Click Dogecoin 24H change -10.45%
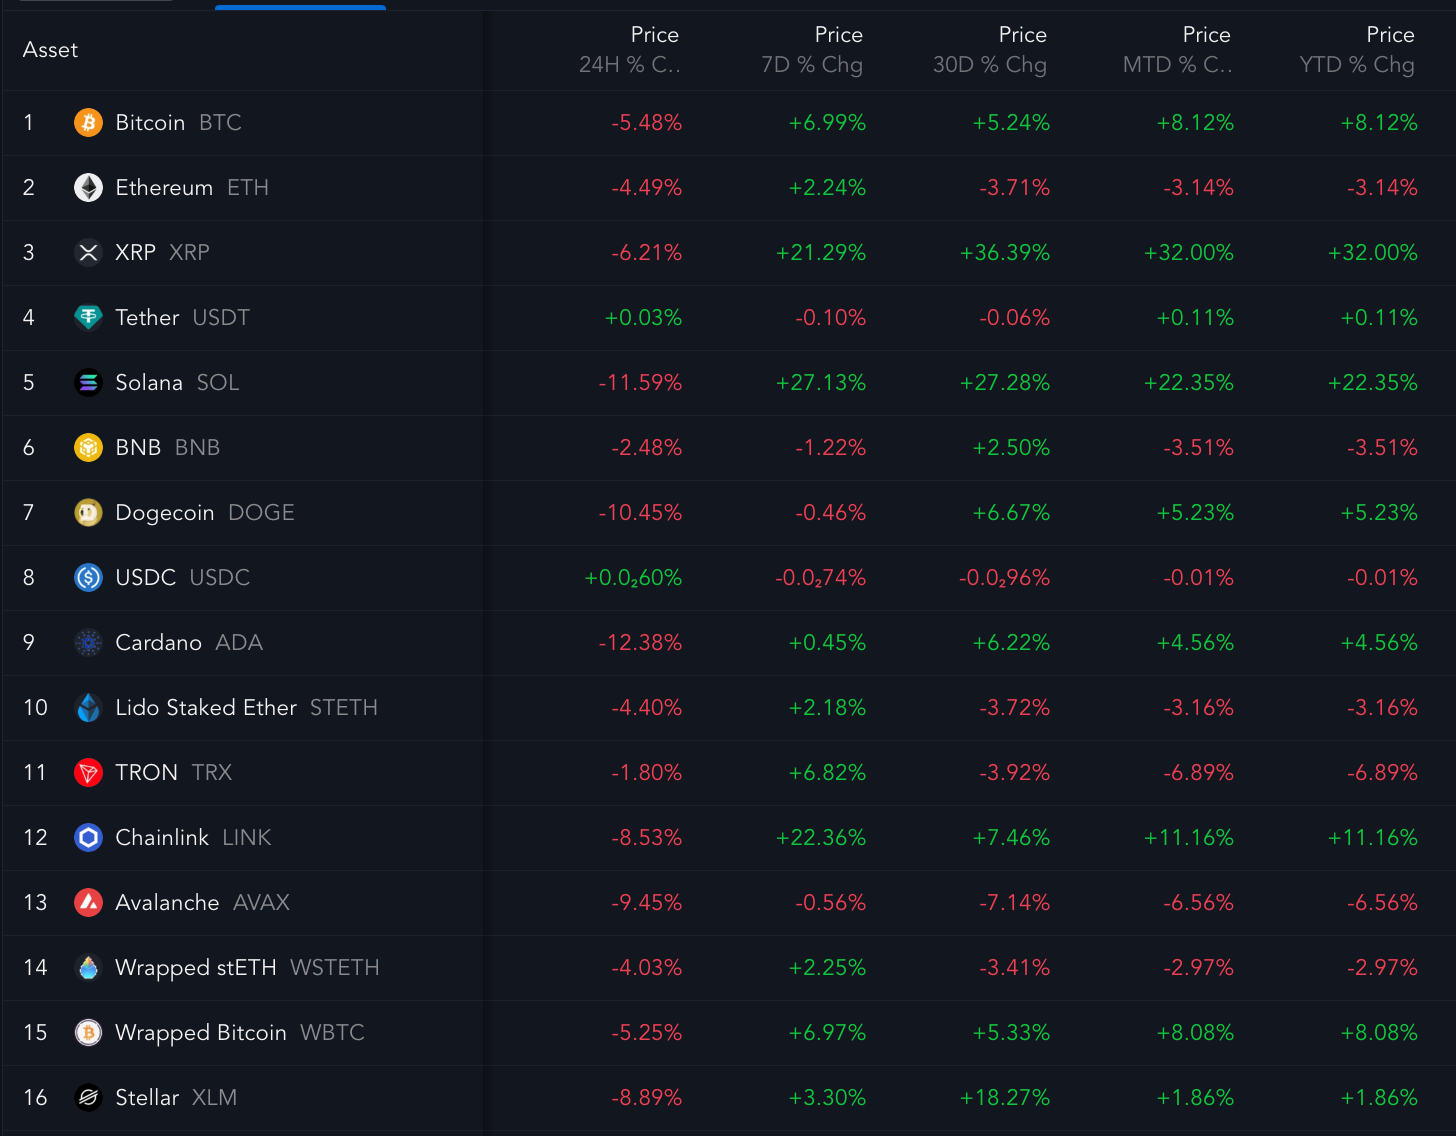 tap(640, 513)
